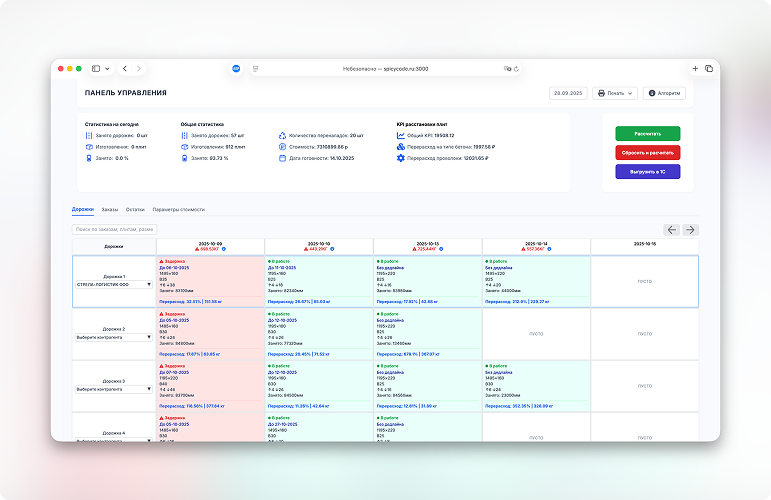Go back using browser back arrow
This screenshot has width=771, height=500.
[x=124, y=68]
